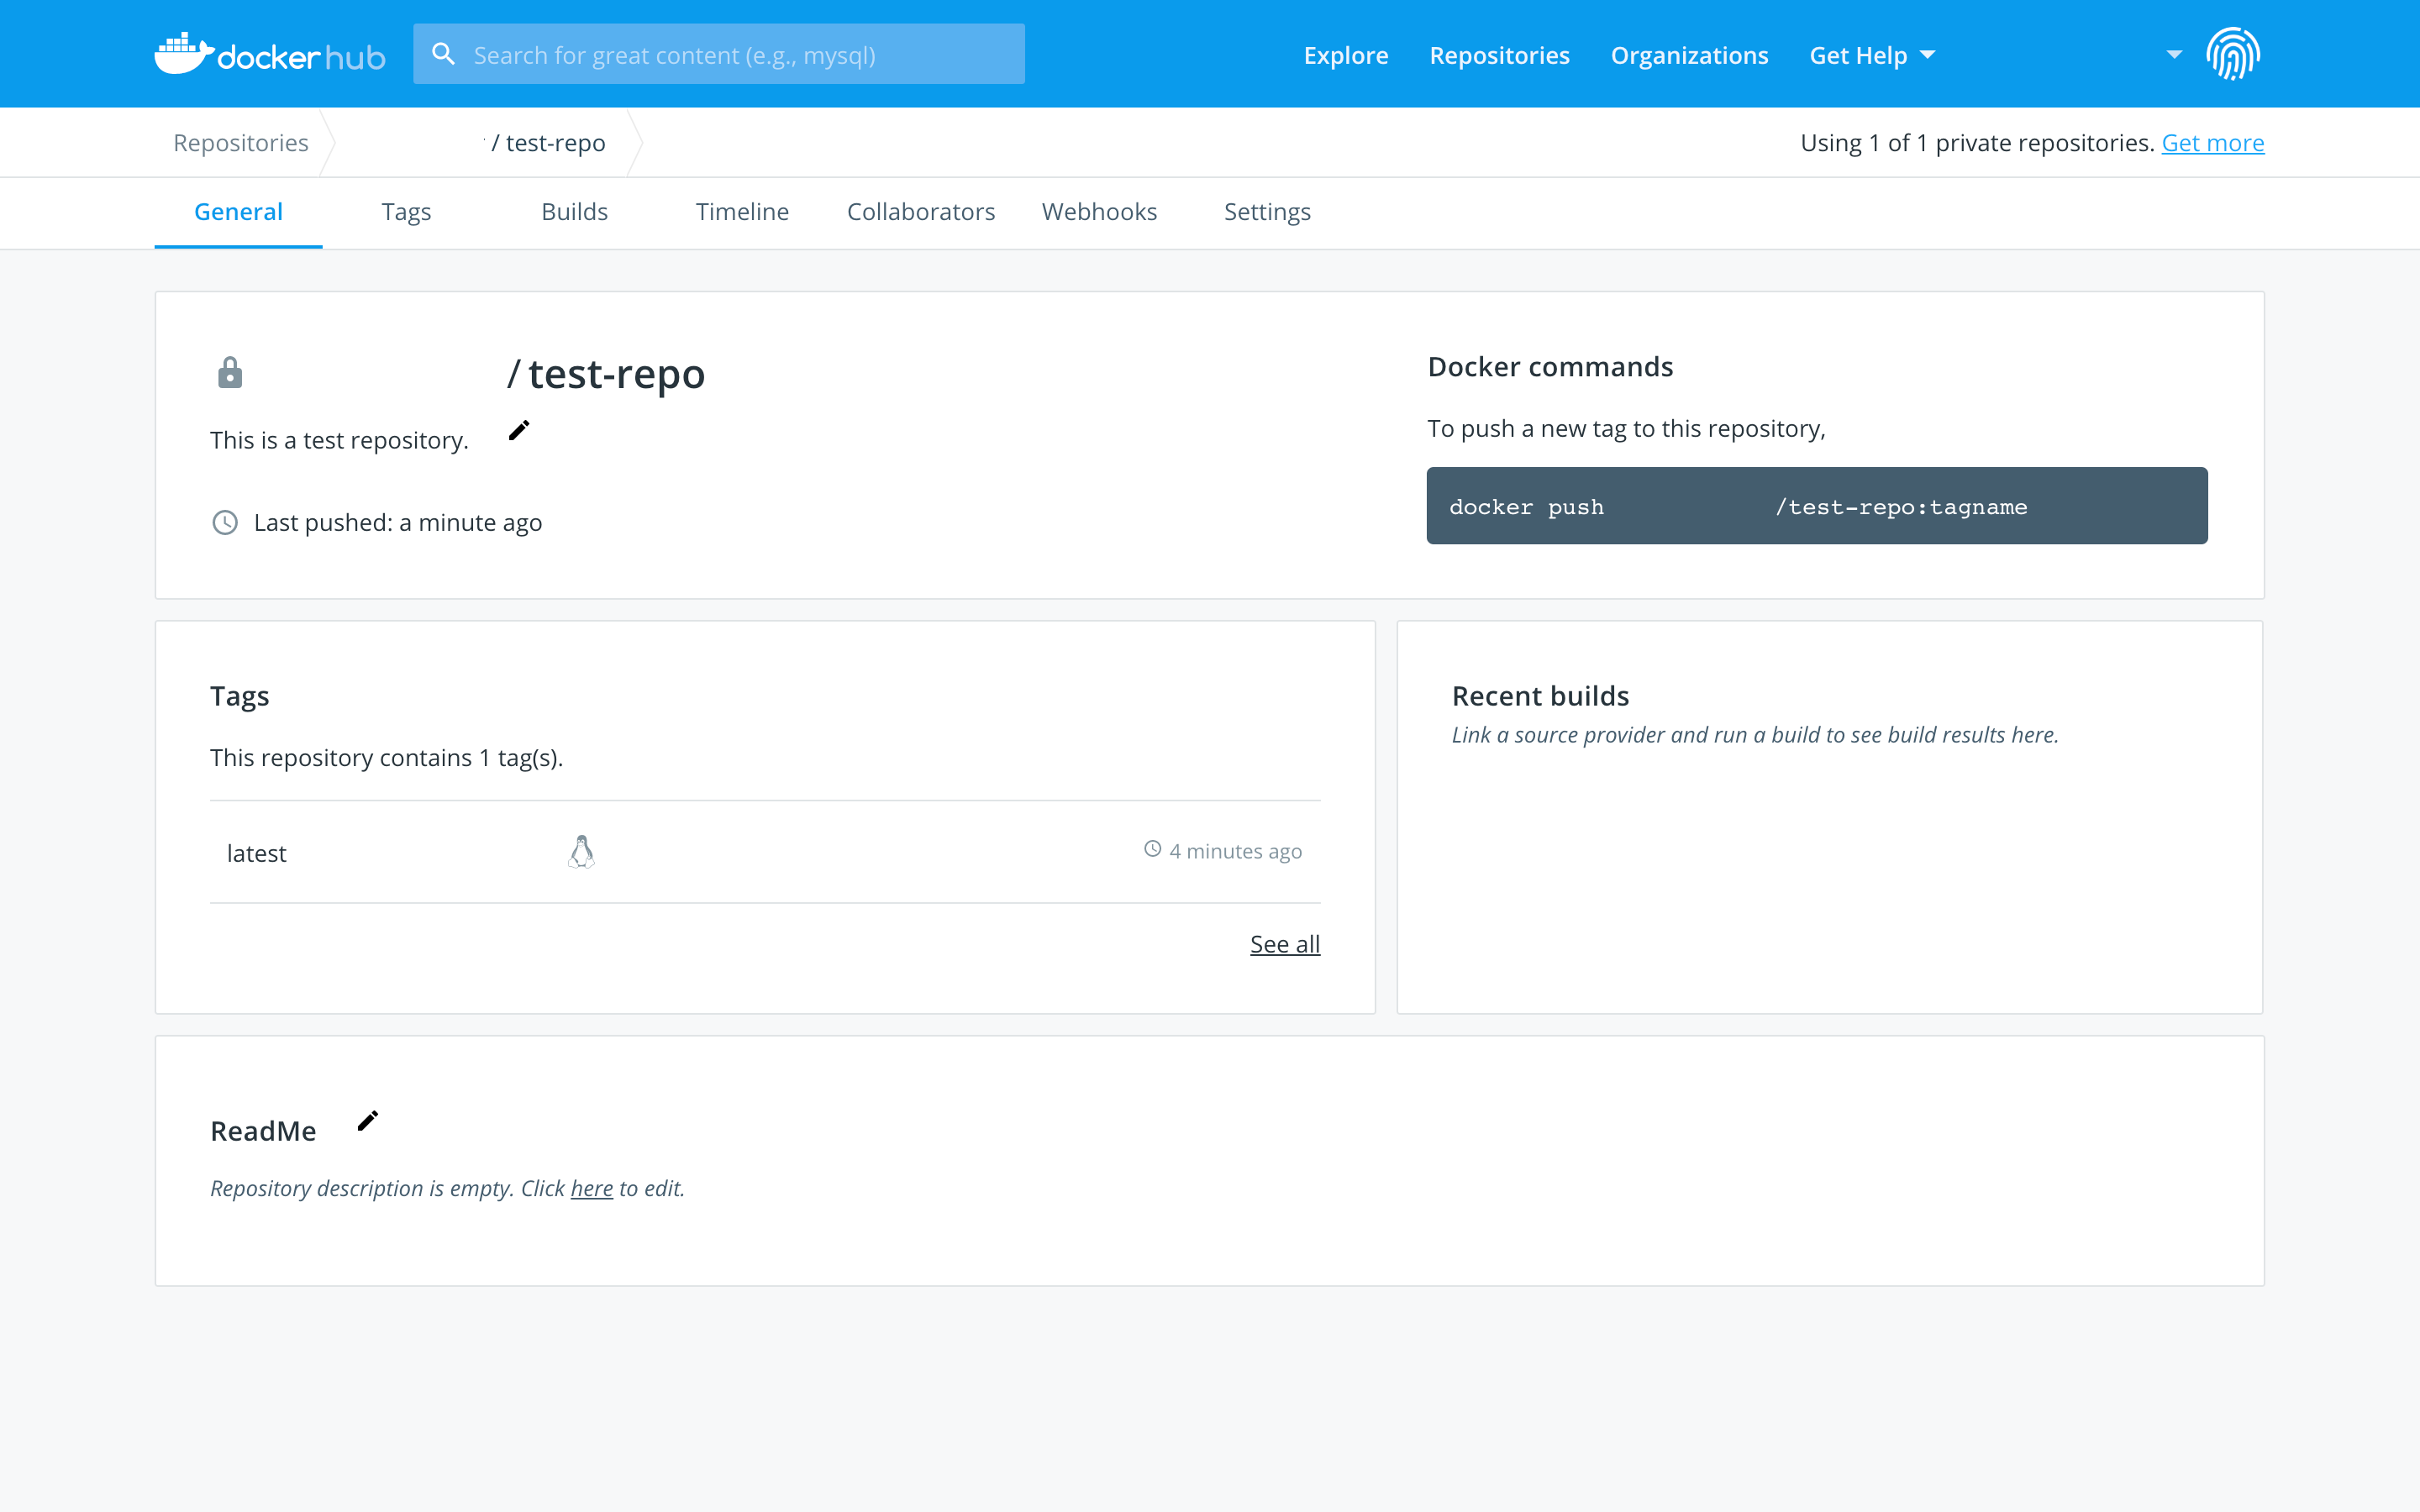Click the clock icon beside 4 minutes ago
2420x1512 pixels.
click(x=1152, y=849)
